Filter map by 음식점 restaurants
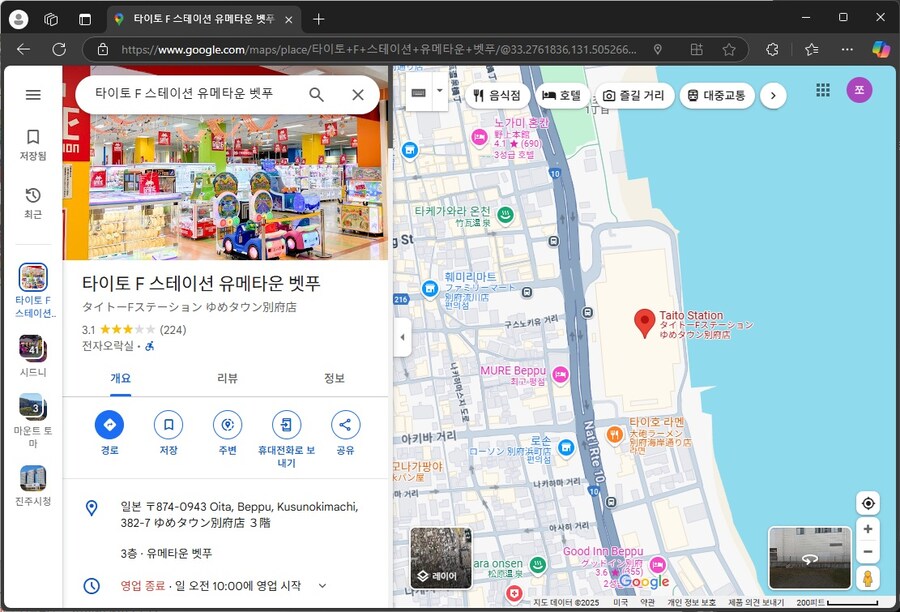The image size is (900, 612). (497, 95)
